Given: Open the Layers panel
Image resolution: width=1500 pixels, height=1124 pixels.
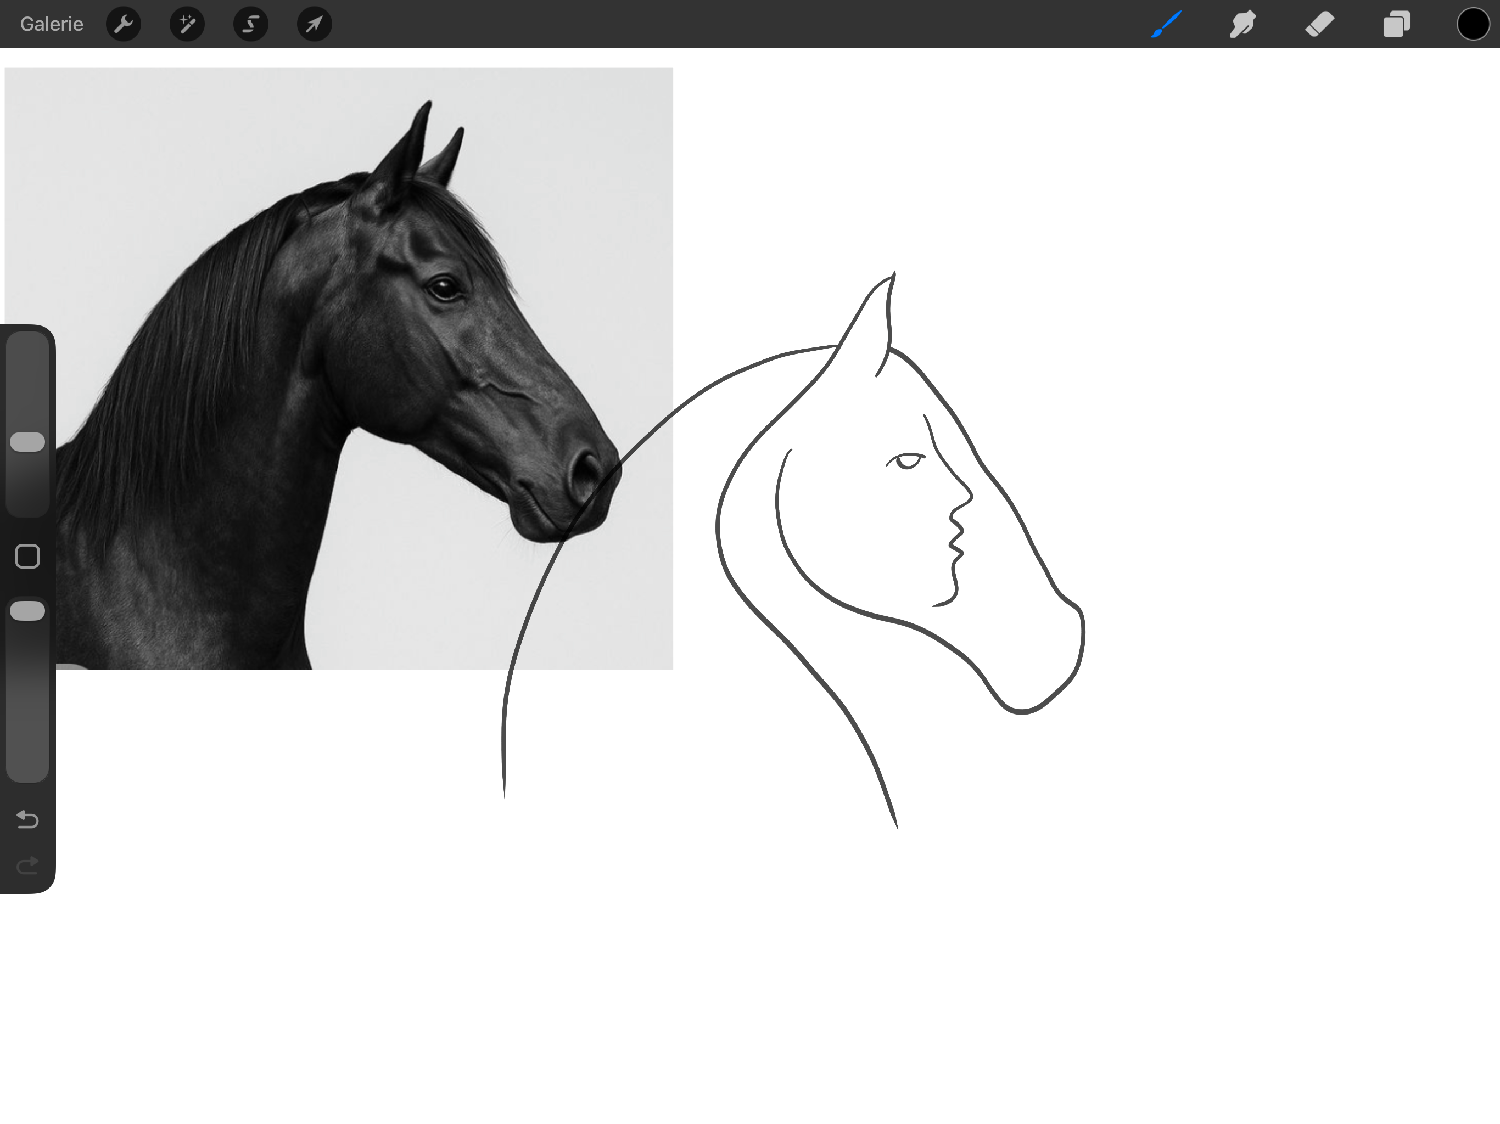Looking at the screenshot, I should (x=1396, y=24).
